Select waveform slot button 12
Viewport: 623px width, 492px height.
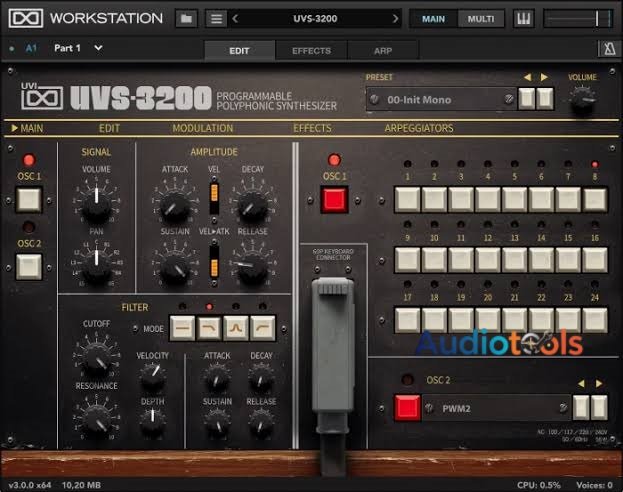[x=488, y=260]
